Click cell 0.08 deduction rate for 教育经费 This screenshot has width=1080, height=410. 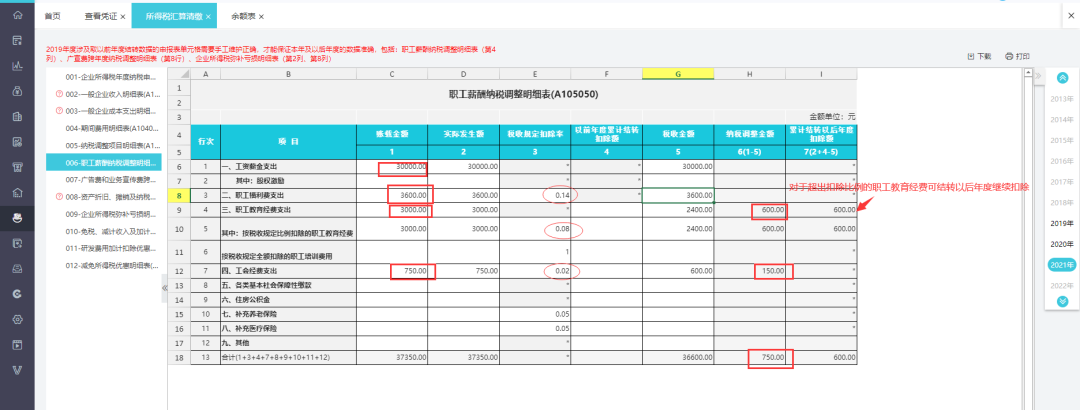pyautogui.click(x=535, y=228)
